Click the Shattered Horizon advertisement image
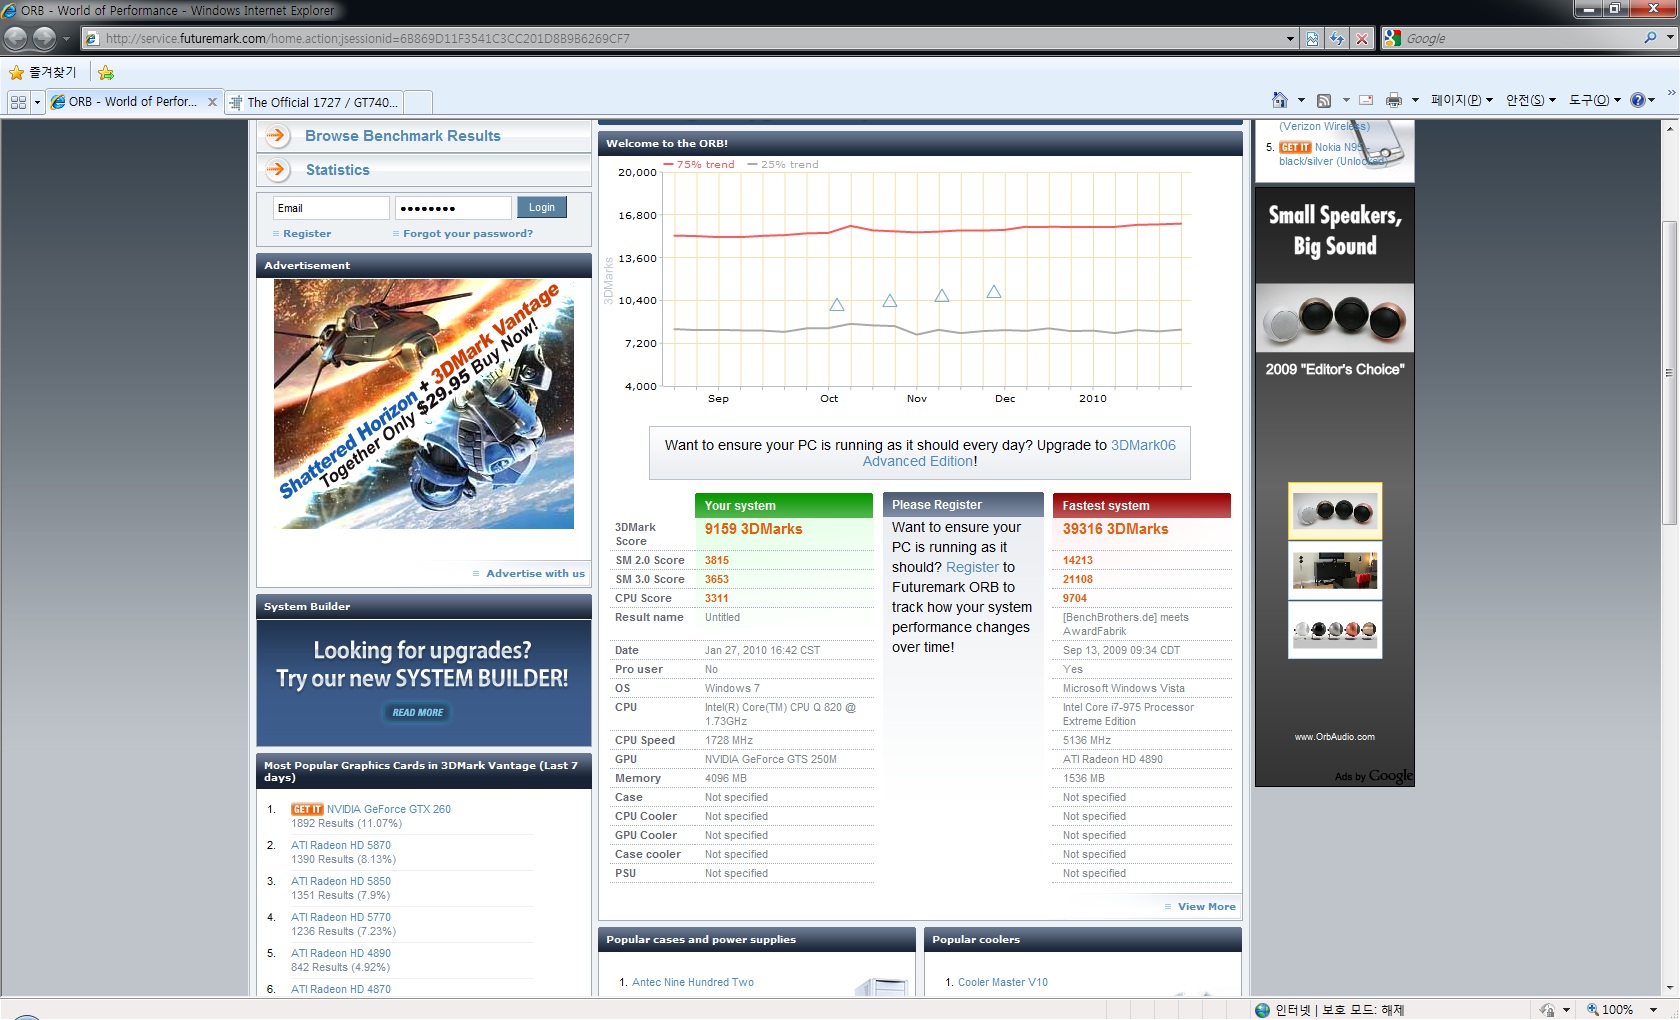1680x1020 pixels. click(x=424, y=404)
